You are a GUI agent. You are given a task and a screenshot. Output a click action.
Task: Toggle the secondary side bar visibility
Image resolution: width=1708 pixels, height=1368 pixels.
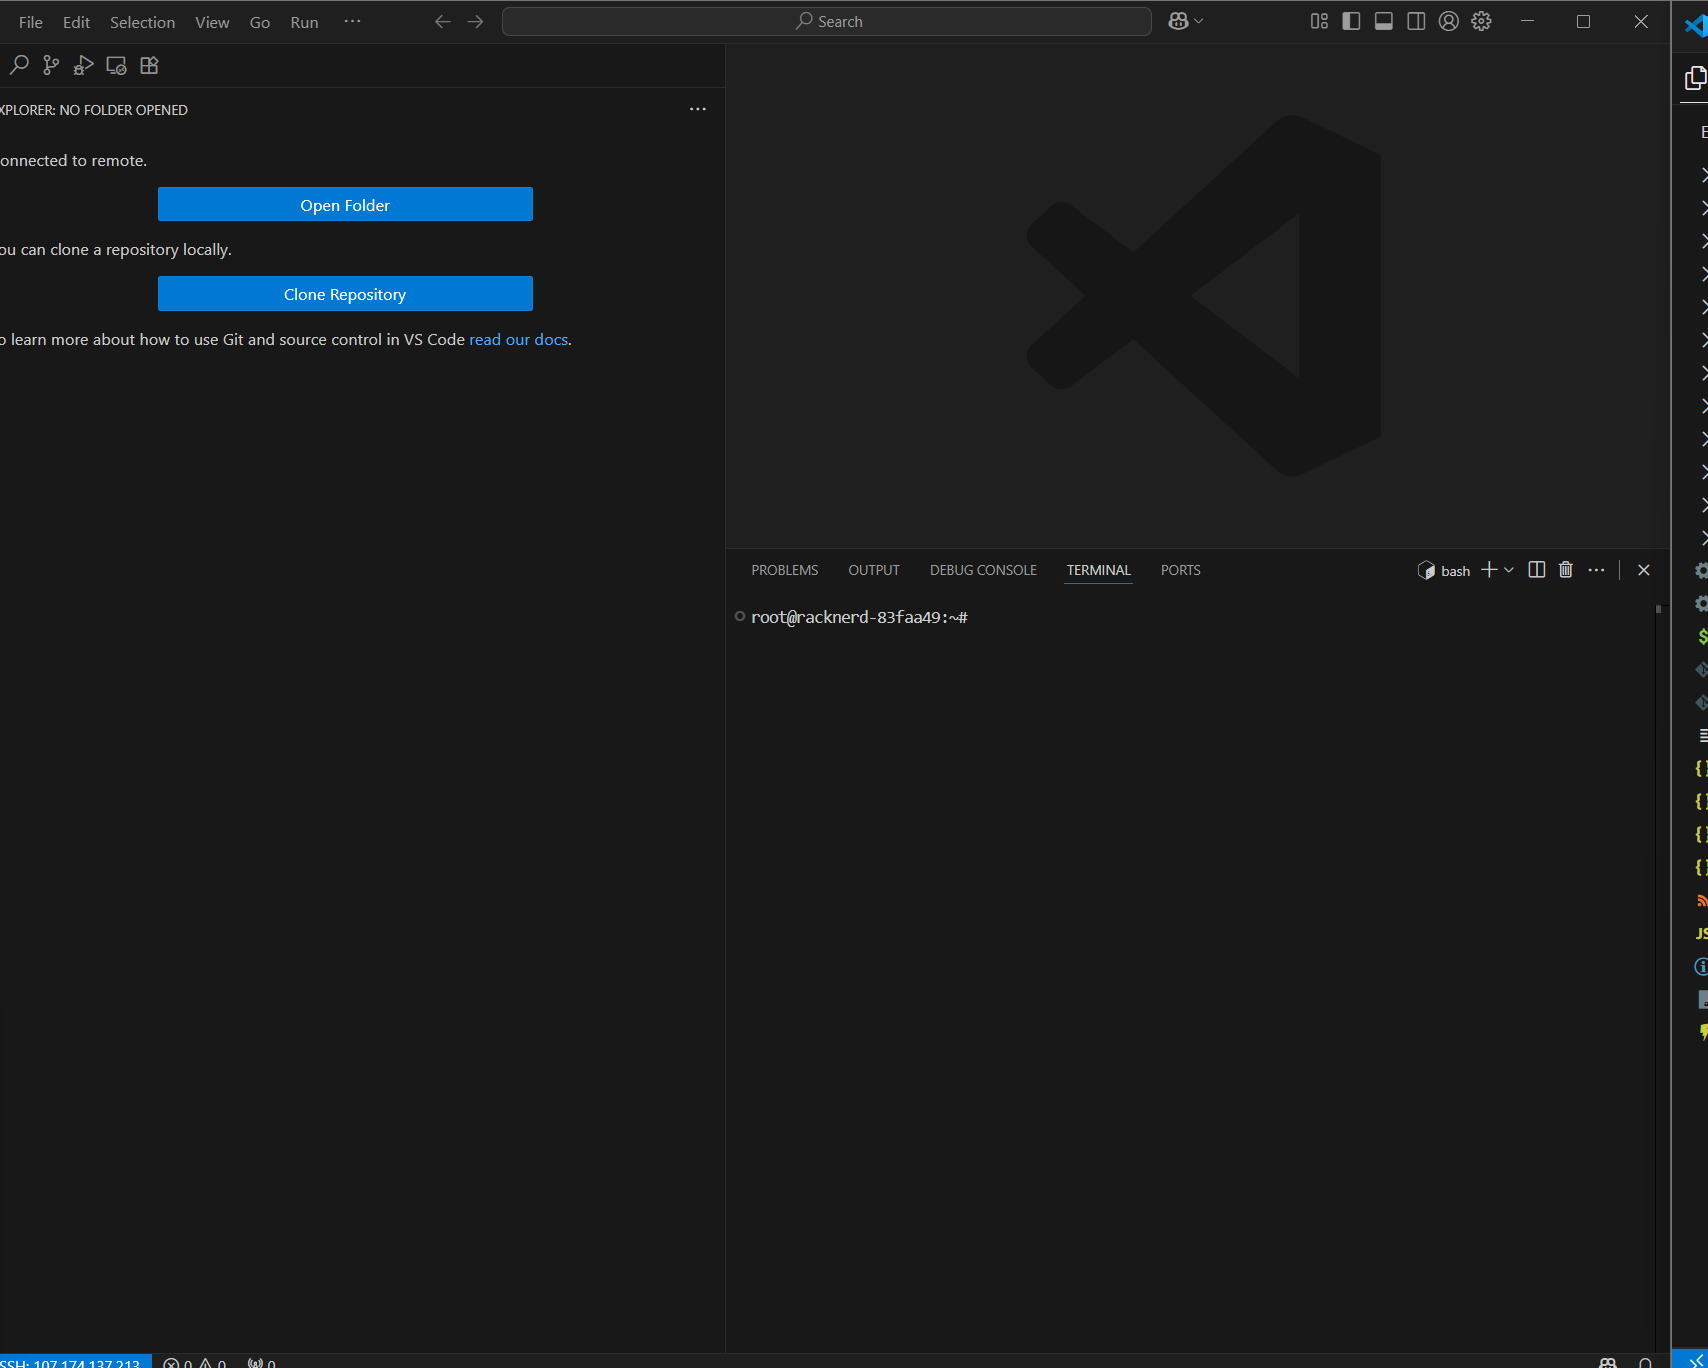coord(1416,22)
